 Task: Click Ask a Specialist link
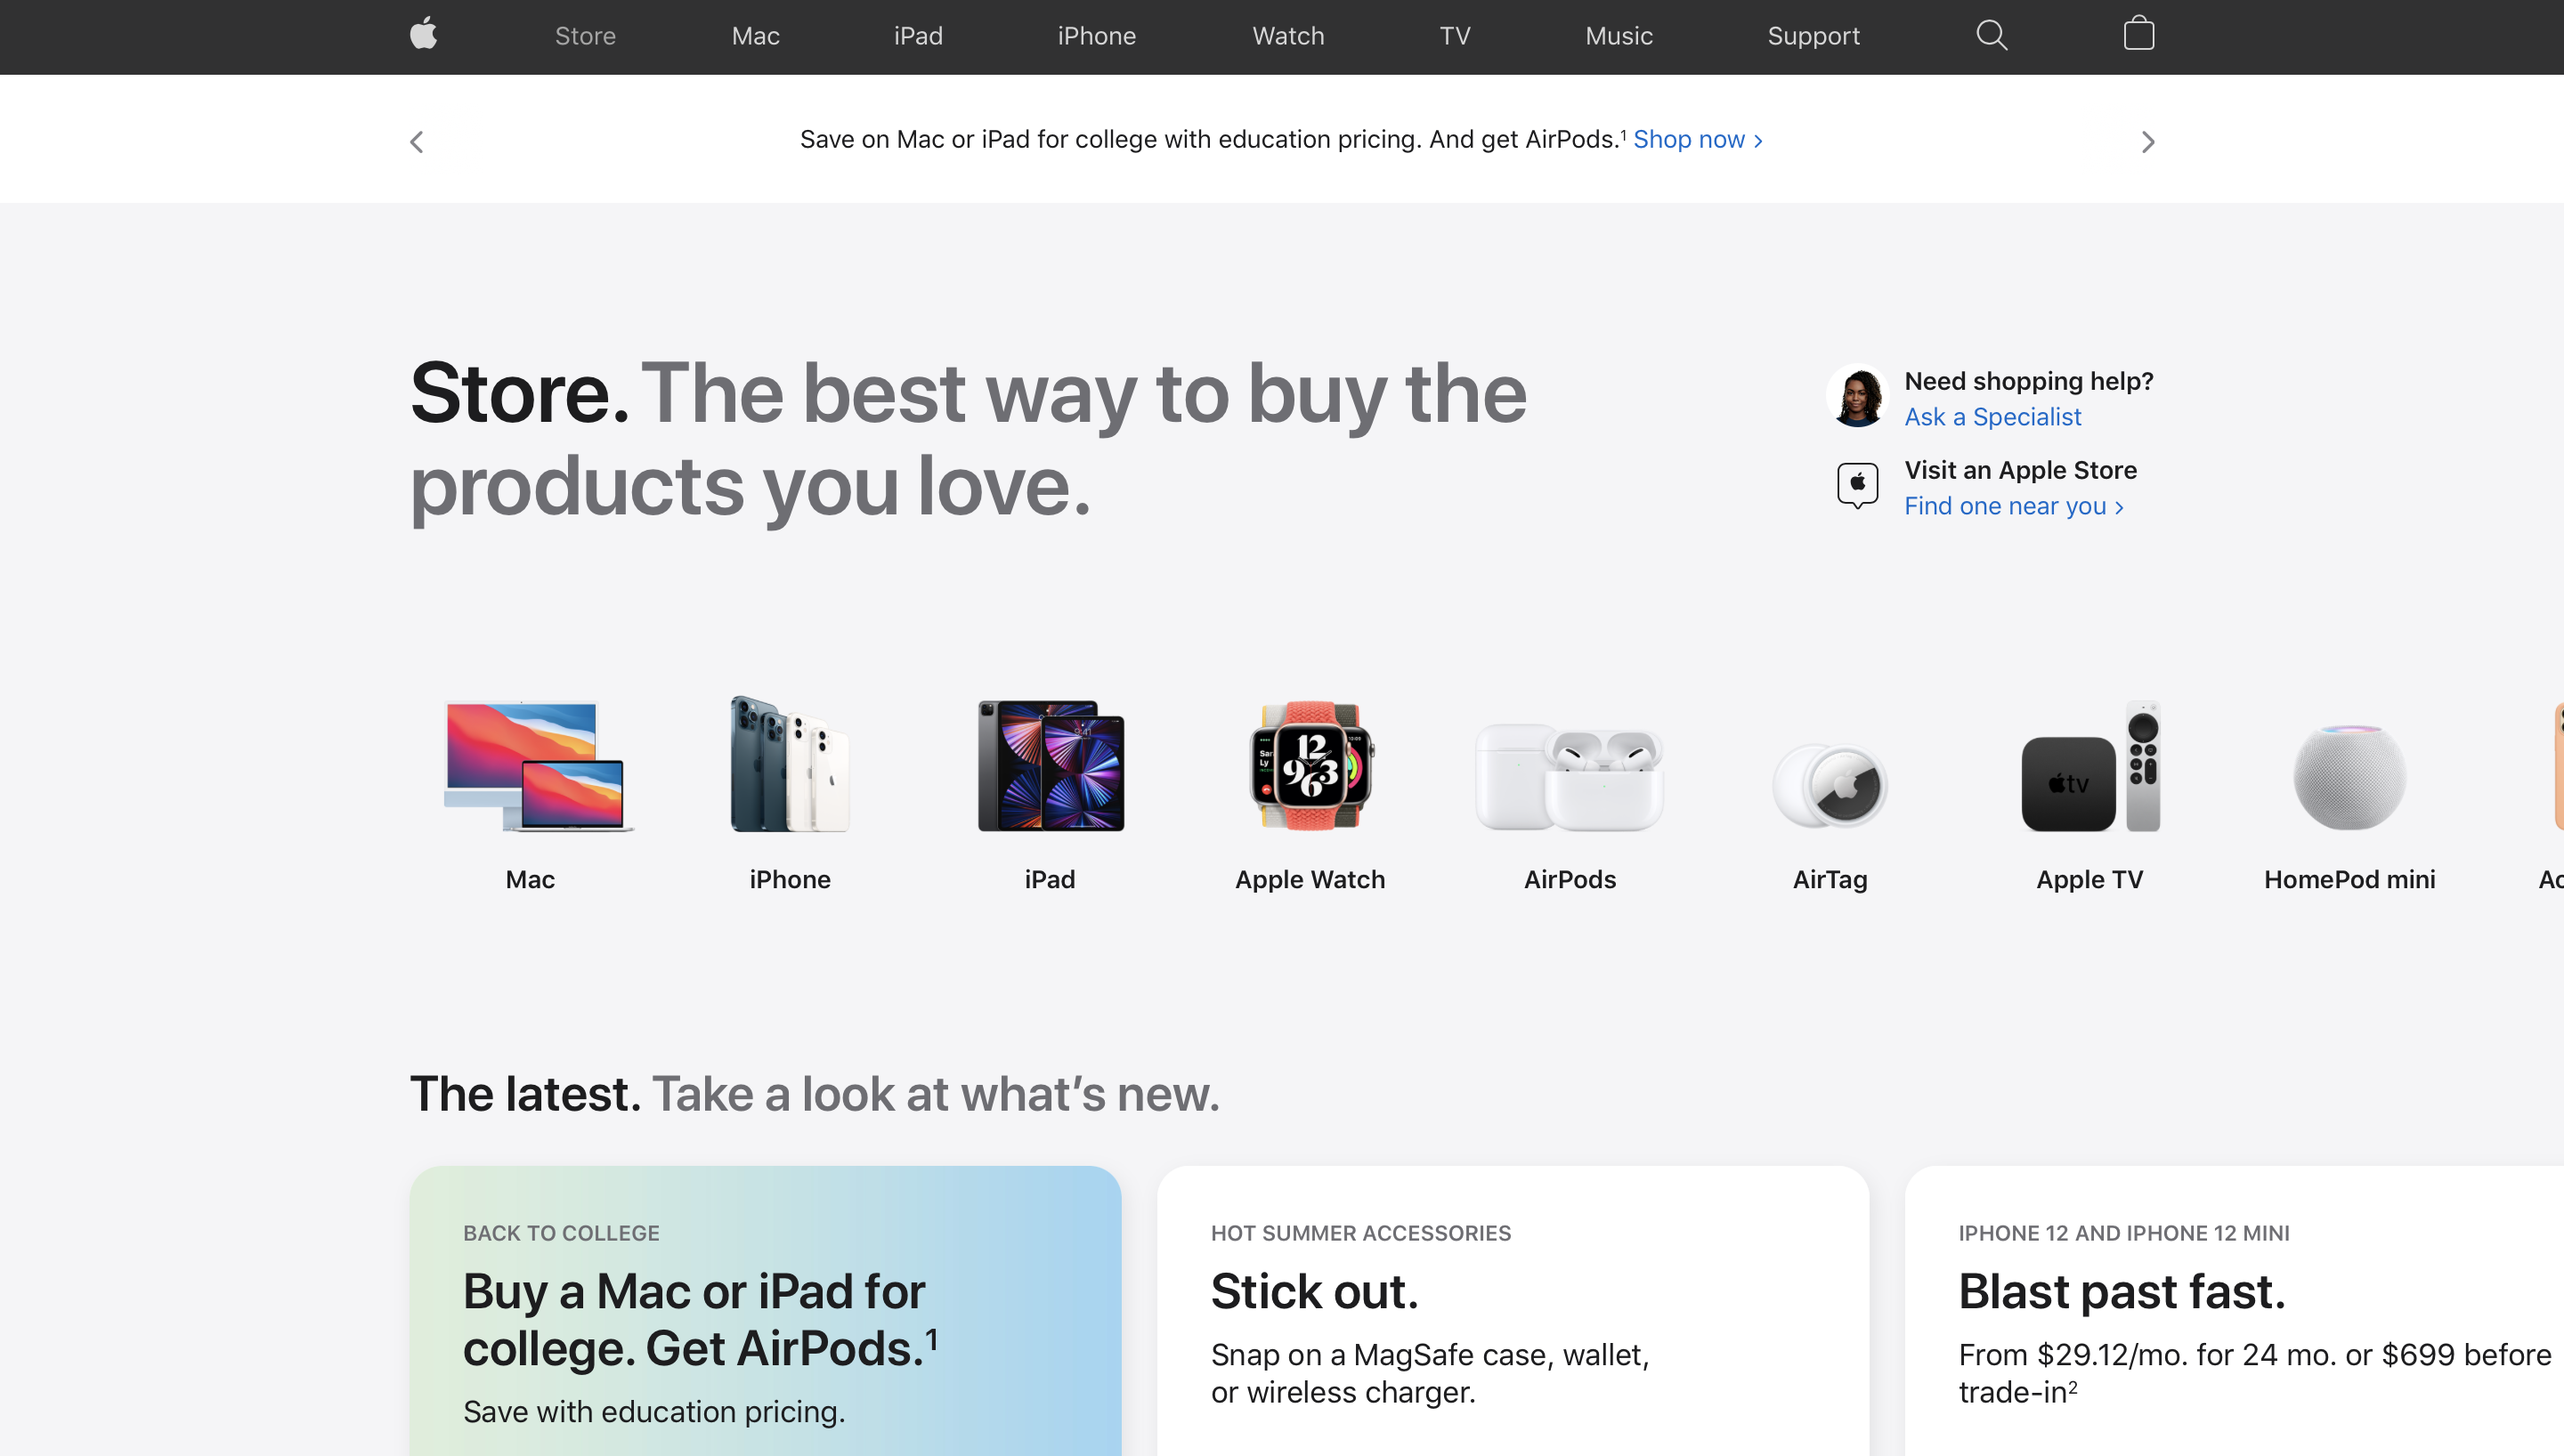(1992, 417)
